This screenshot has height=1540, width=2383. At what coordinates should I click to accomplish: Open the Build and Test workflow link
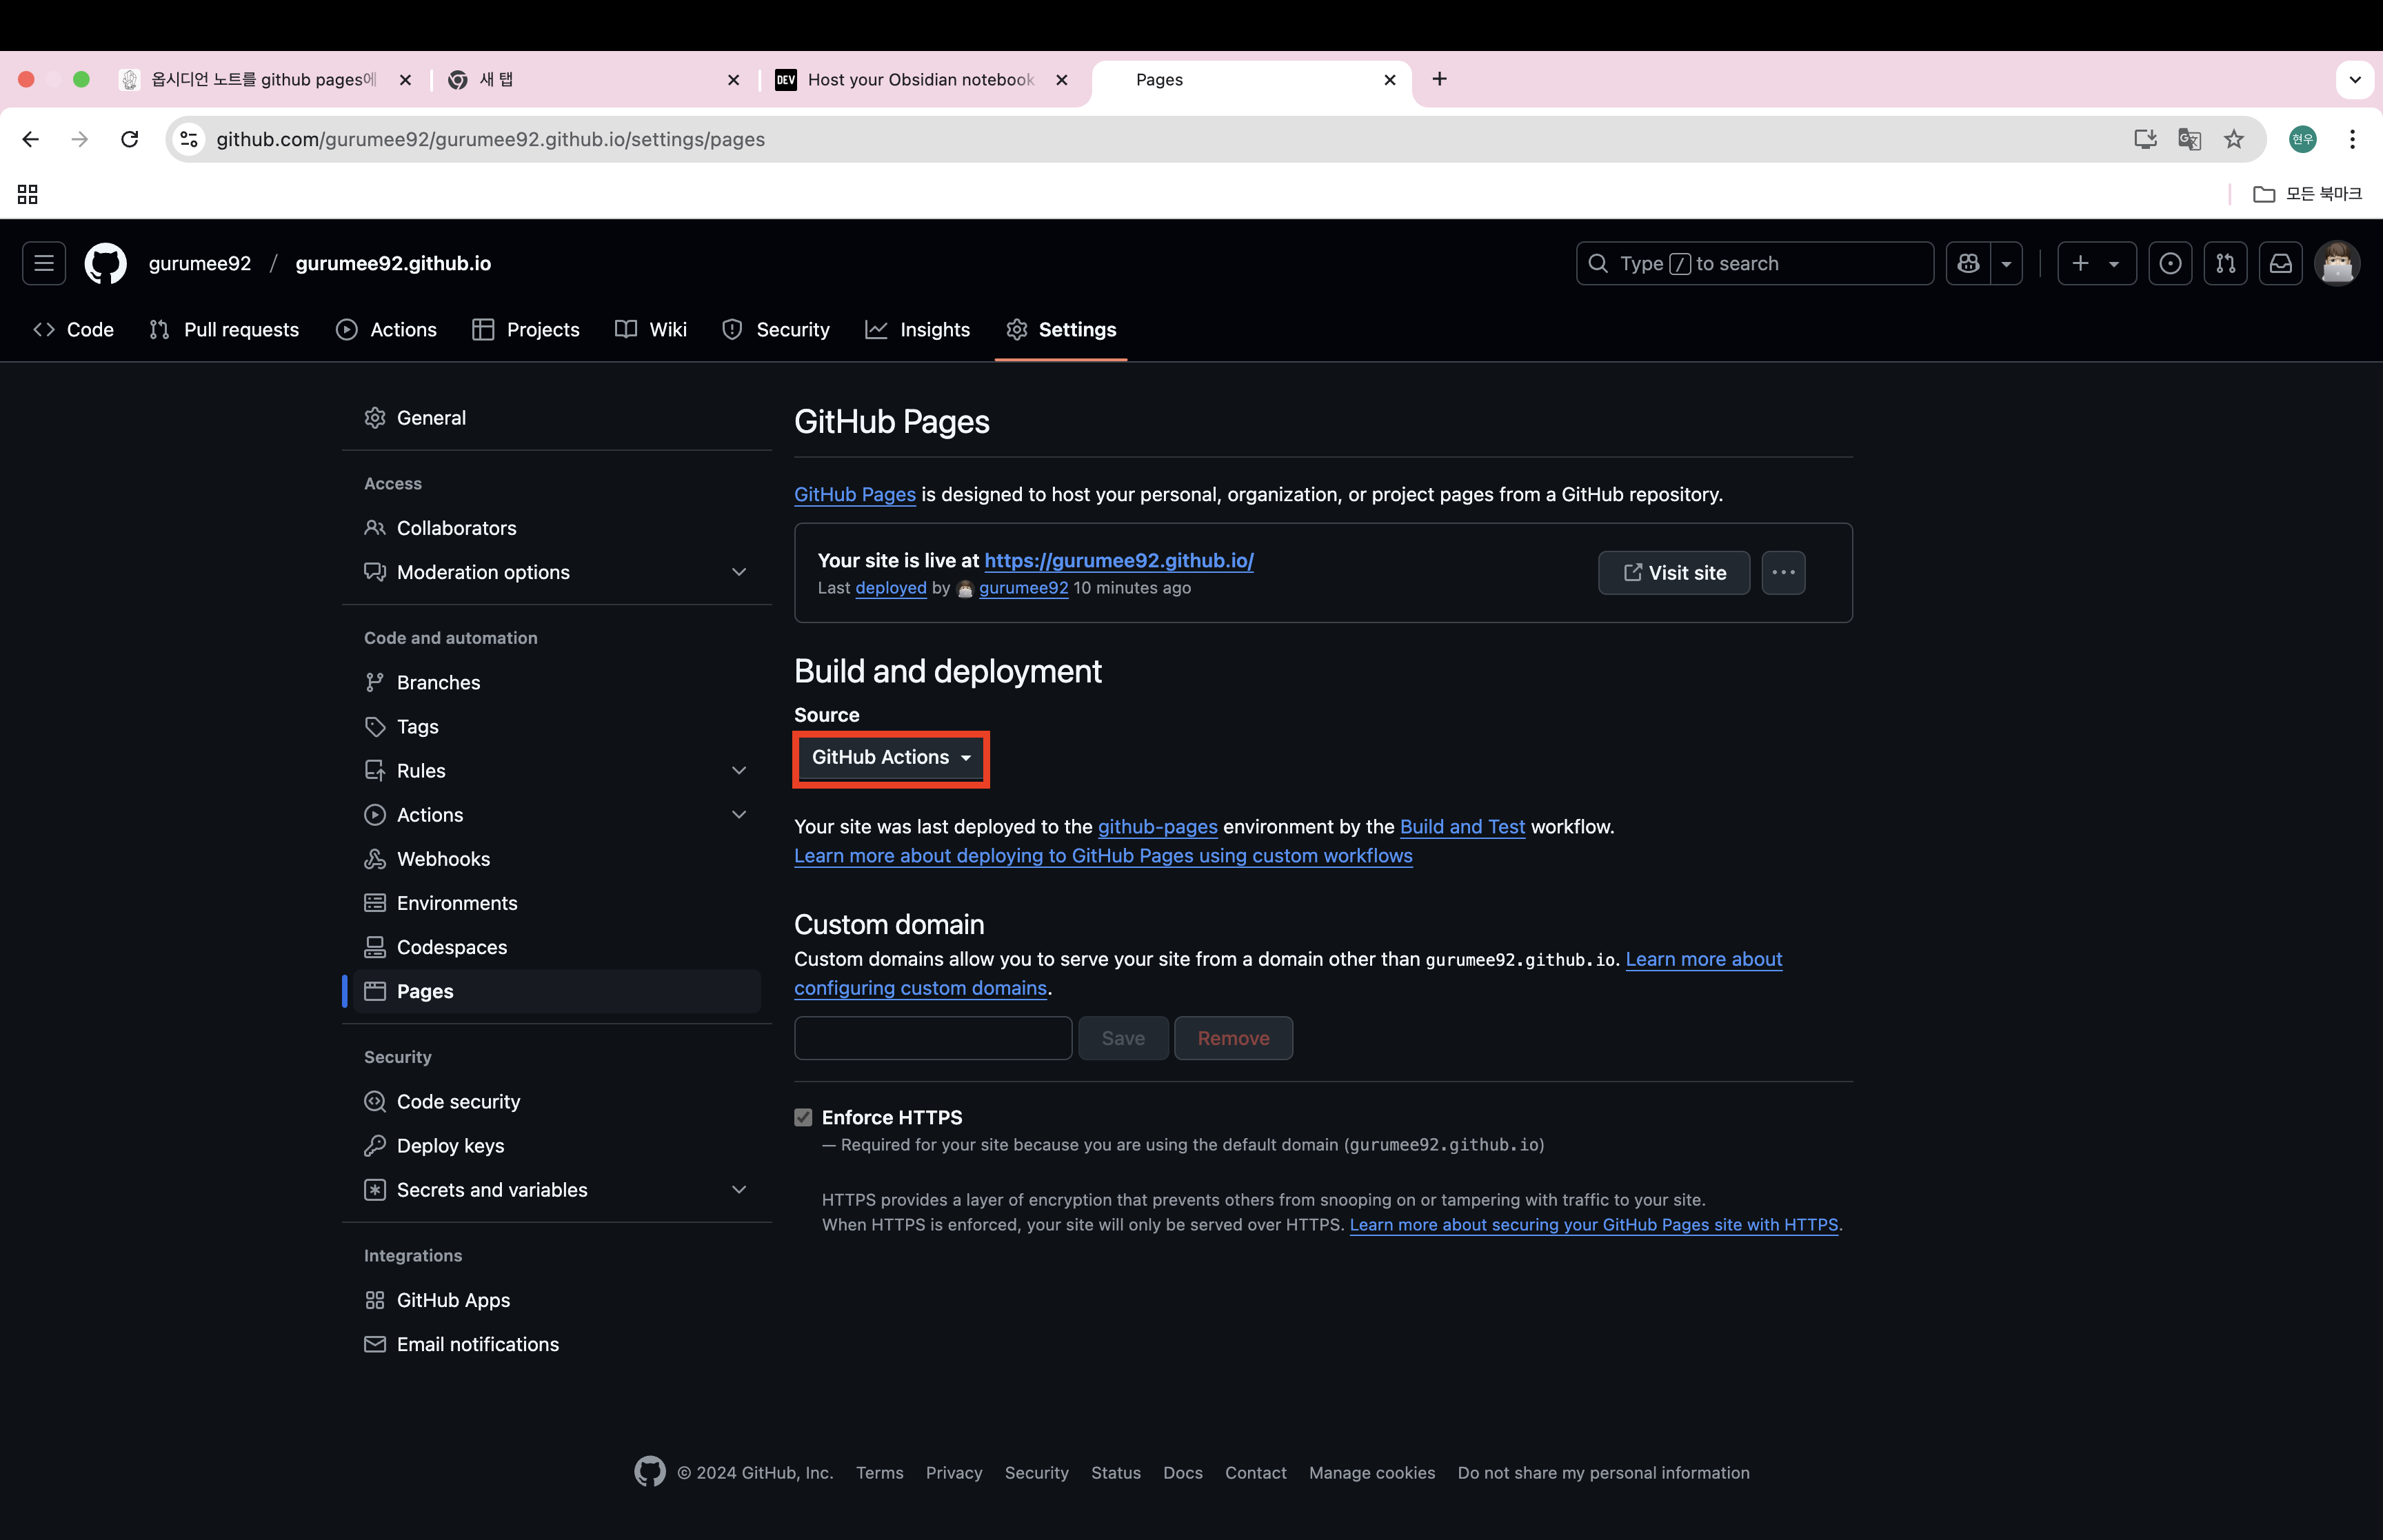point(1462,826)
